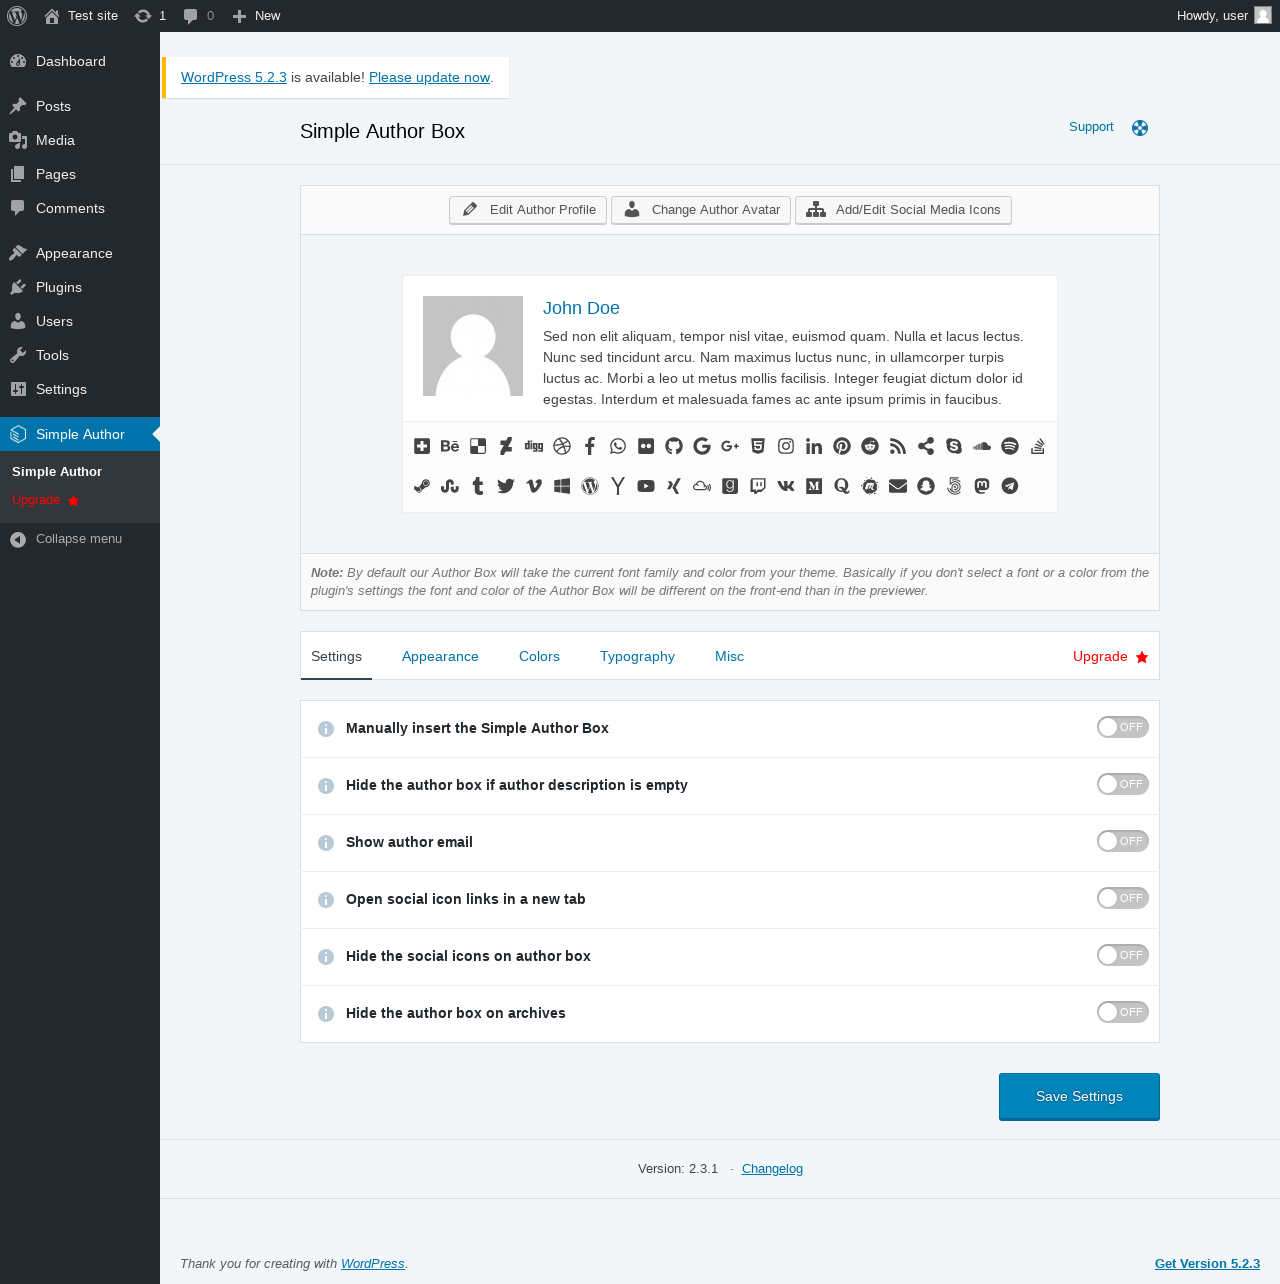Open Plugins in the sidebar menu

(80, 287)
